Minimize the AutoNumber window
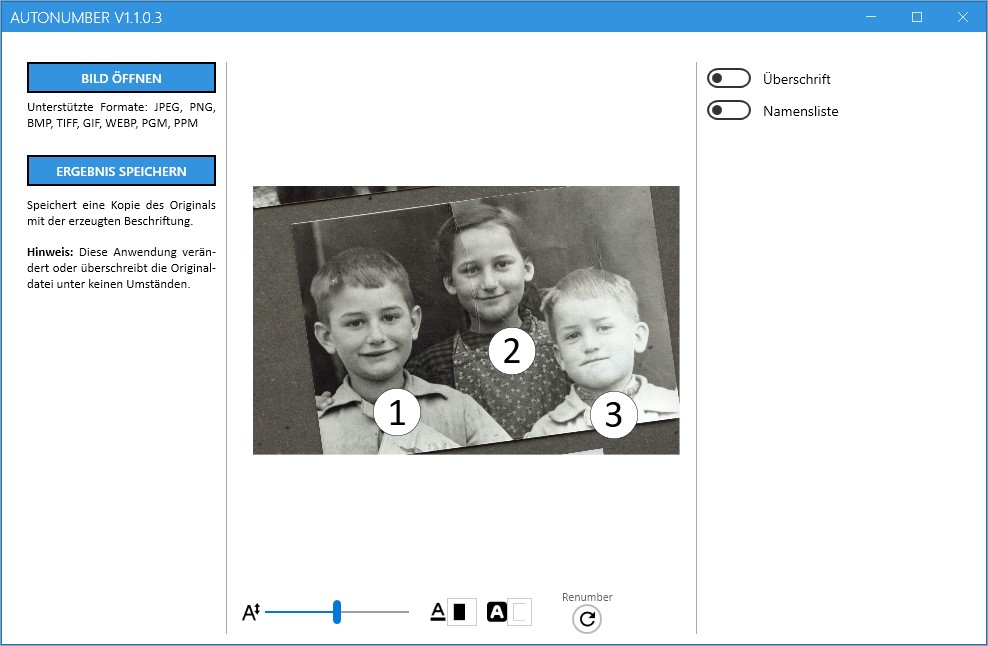Screen dimensions: 988x646 (871, 17)
